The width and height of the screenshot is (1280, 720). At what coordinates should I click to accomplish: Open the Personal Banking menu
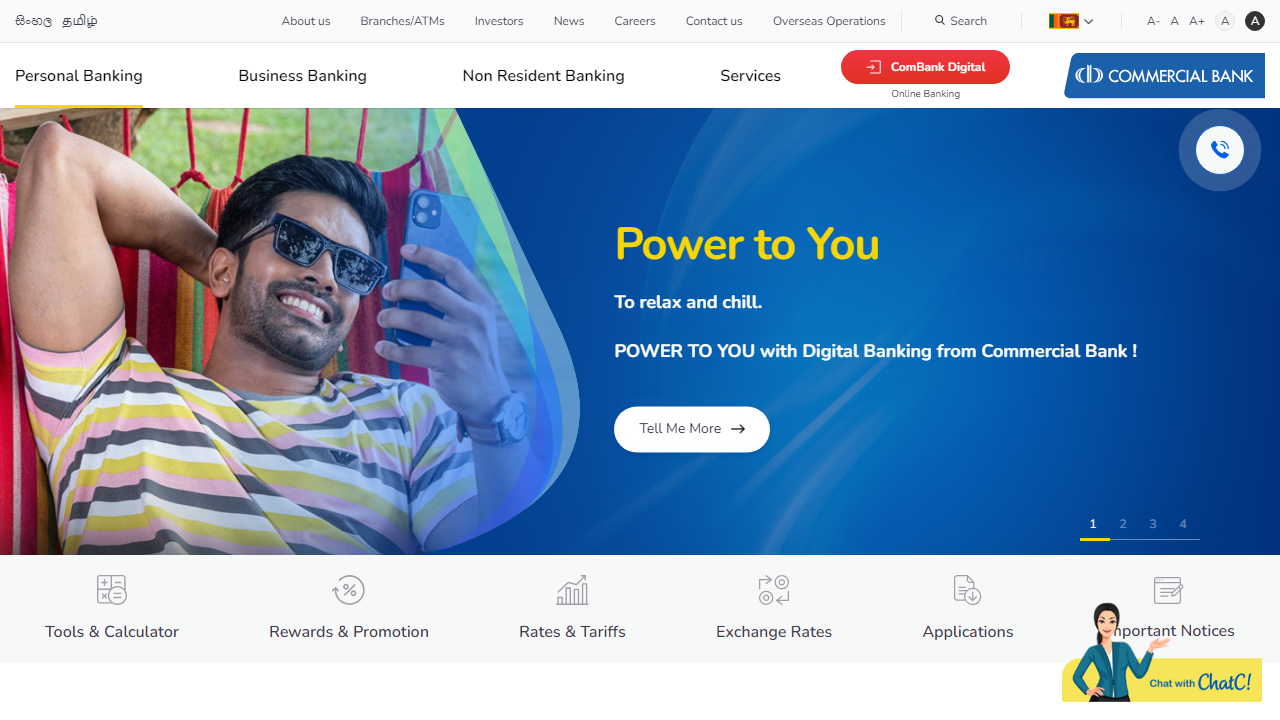coord(79,76)
